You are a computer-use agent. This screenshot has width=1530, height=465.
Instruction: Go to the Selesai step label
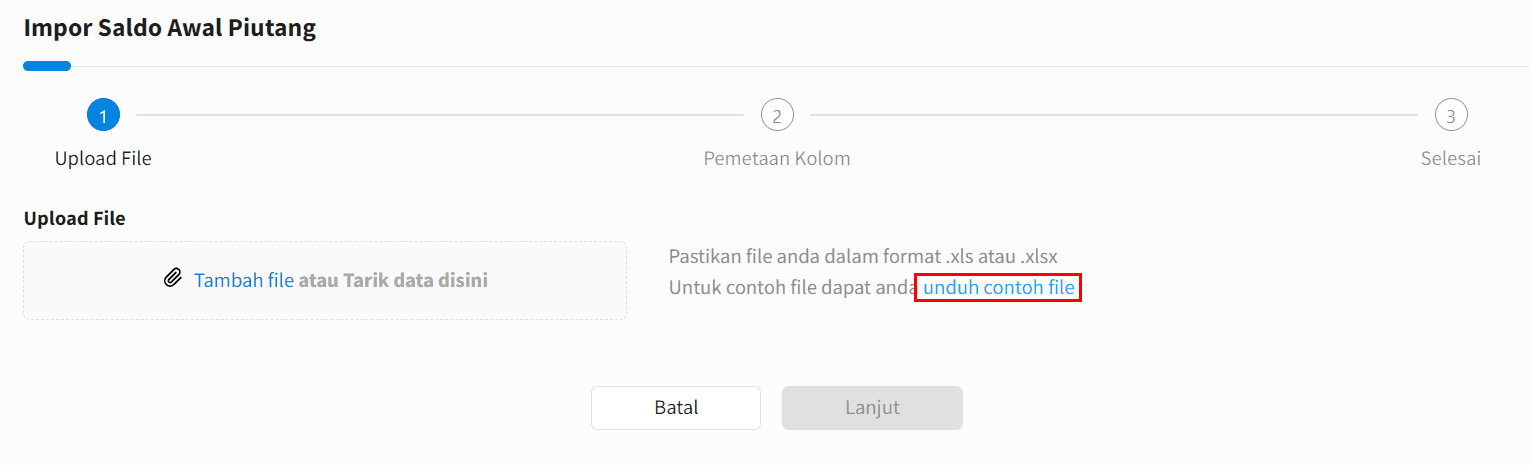pos(1451,159)
